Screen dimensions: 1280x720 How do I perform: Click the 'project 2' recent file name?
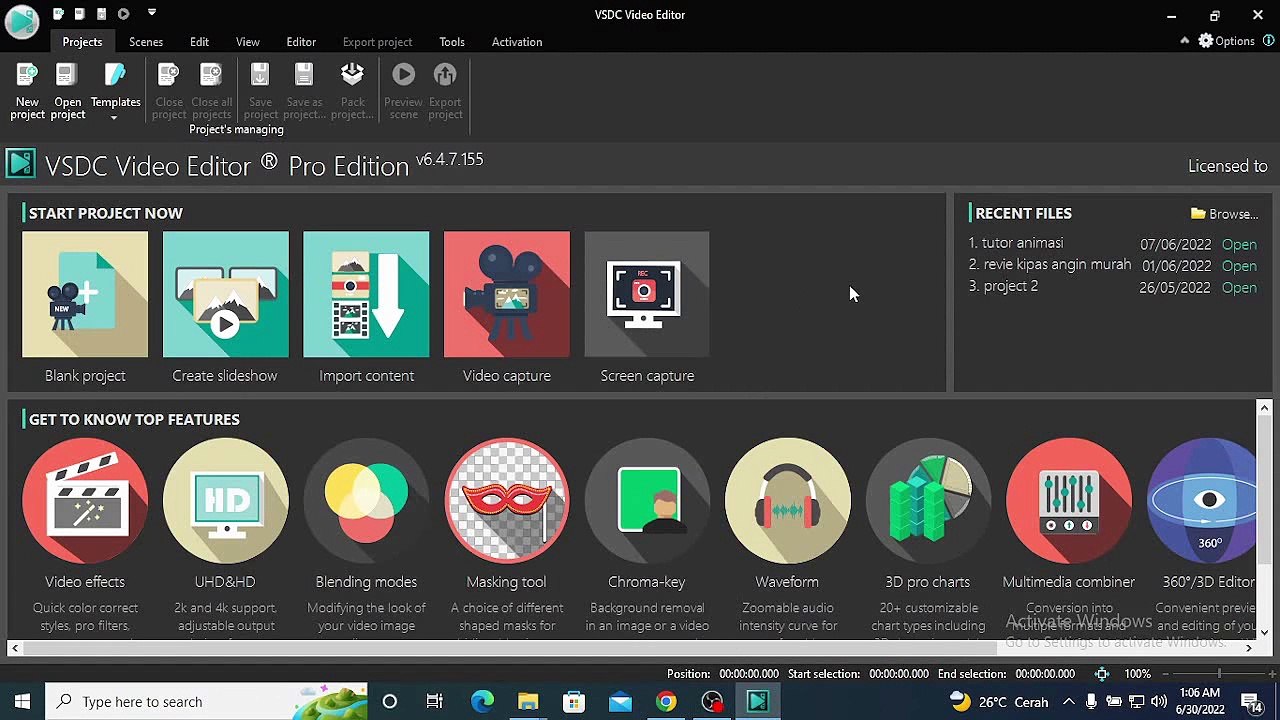pos(1010,286)
